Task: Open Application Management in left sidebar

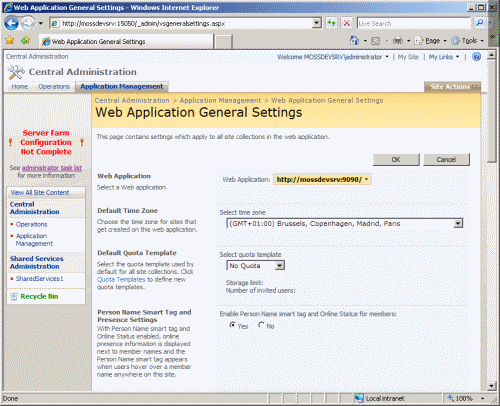Action: (34, 240)
